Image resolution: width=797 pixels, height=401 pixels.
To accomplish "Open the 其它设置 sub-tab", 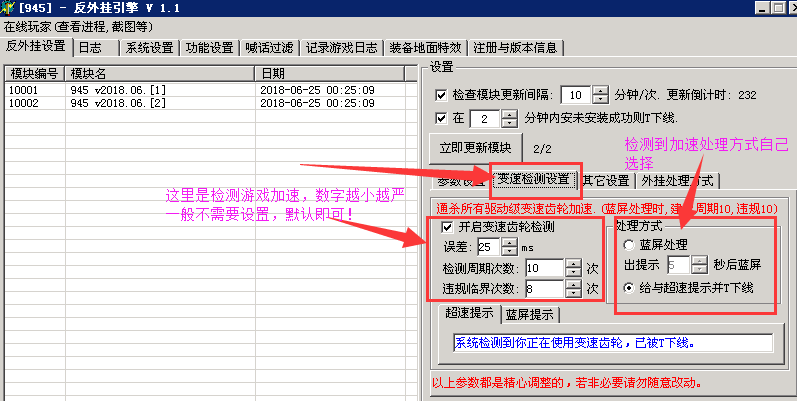I will click(606, 181).
